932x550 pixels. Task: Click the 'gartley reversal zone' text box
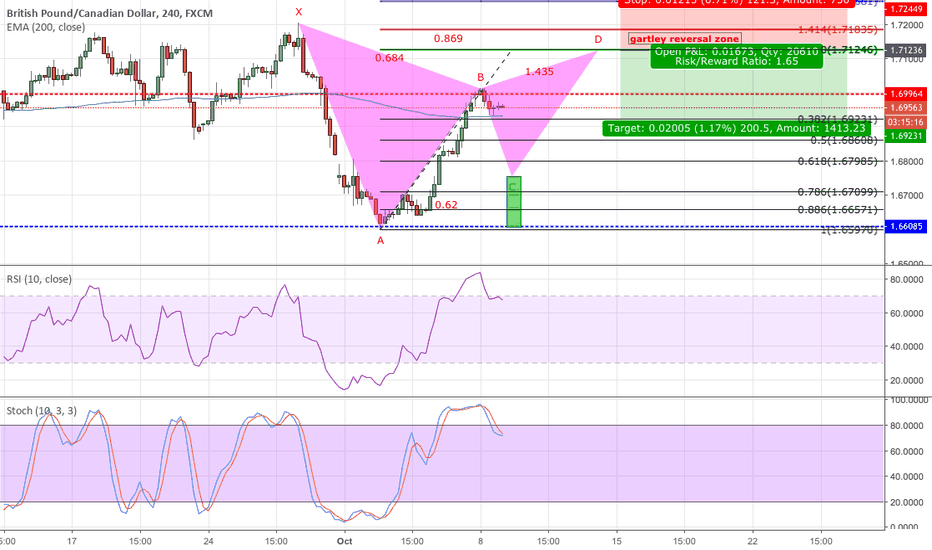pos(685,39)
